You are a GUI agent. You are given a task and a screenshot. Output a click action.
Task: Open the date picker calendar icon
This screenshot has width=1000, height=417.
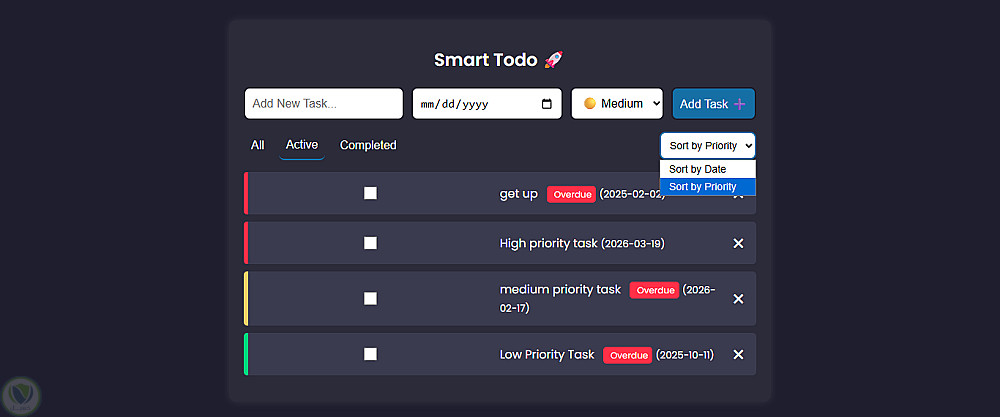(546, 104)
